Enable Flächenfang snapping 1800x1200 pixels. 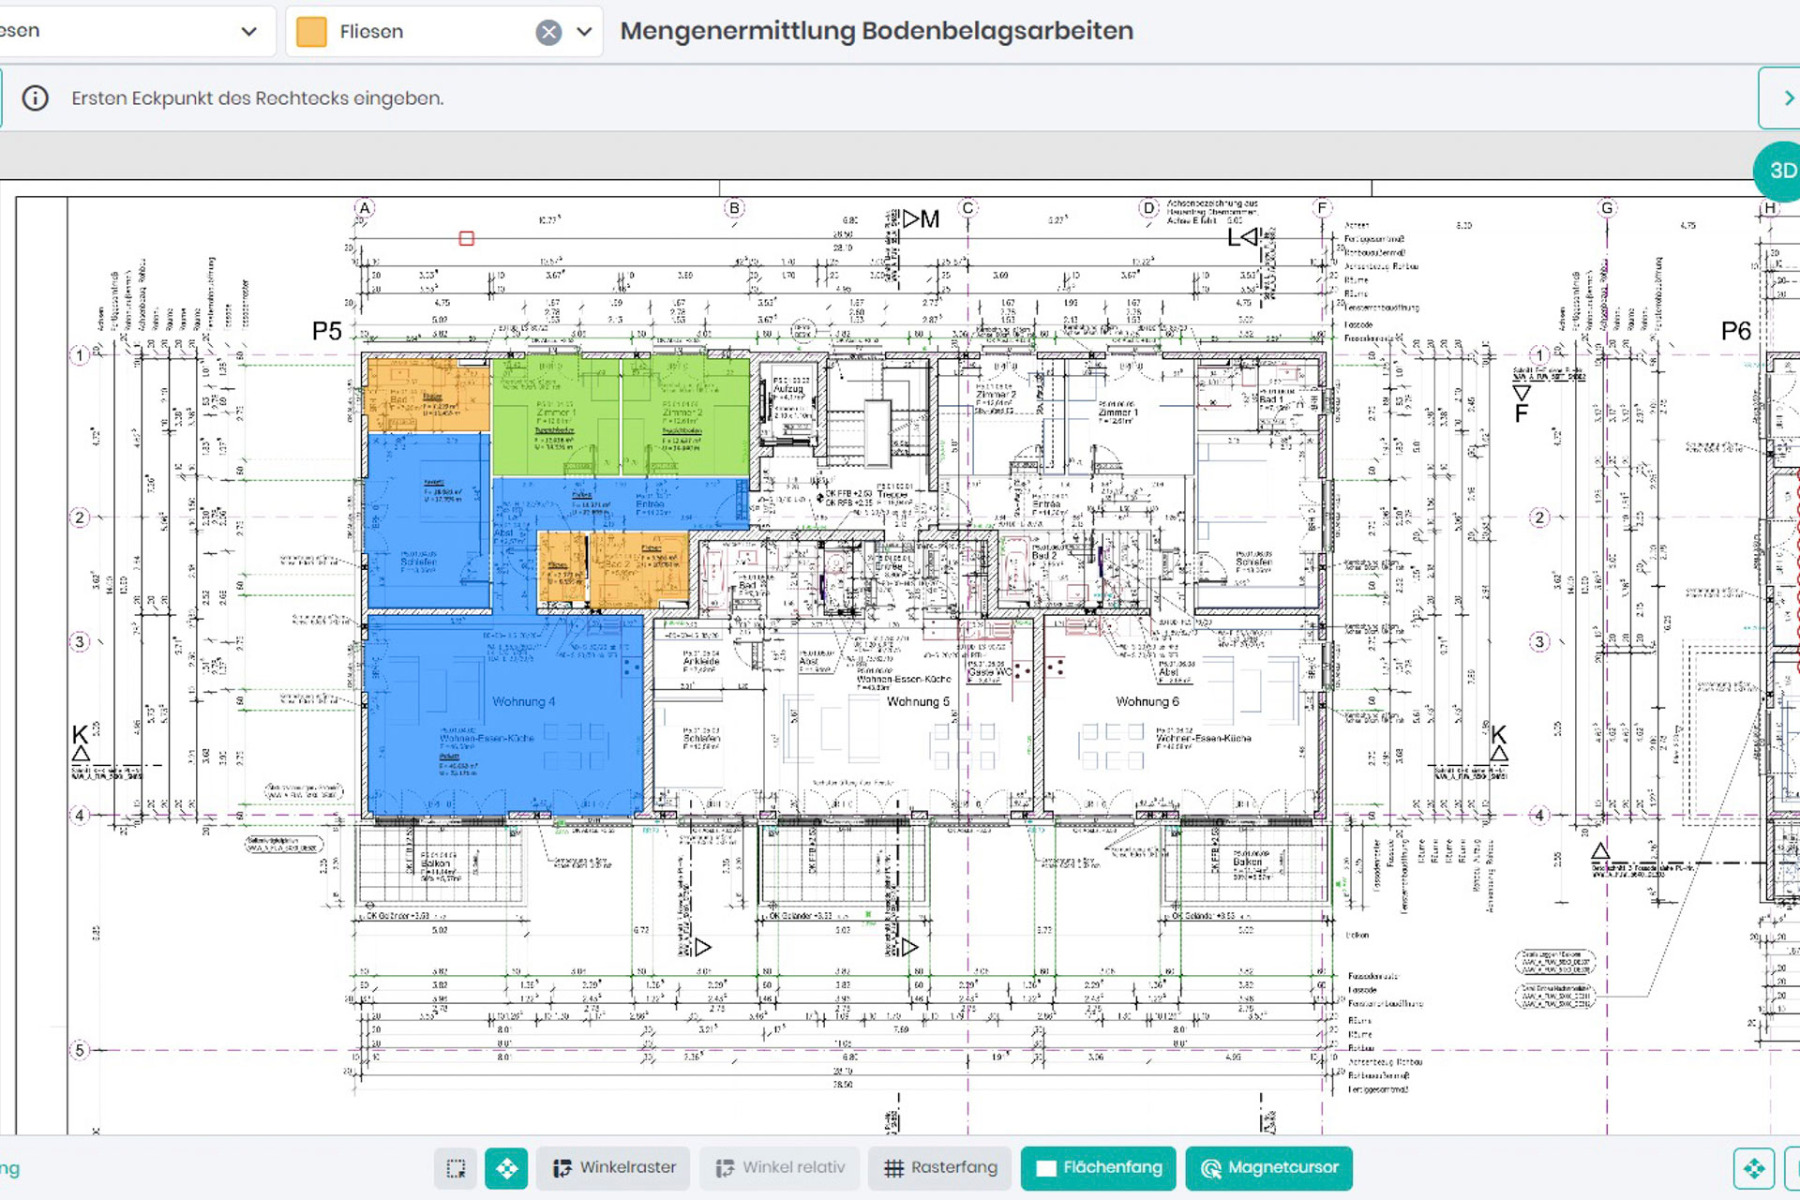(x=1098, y=1167)
